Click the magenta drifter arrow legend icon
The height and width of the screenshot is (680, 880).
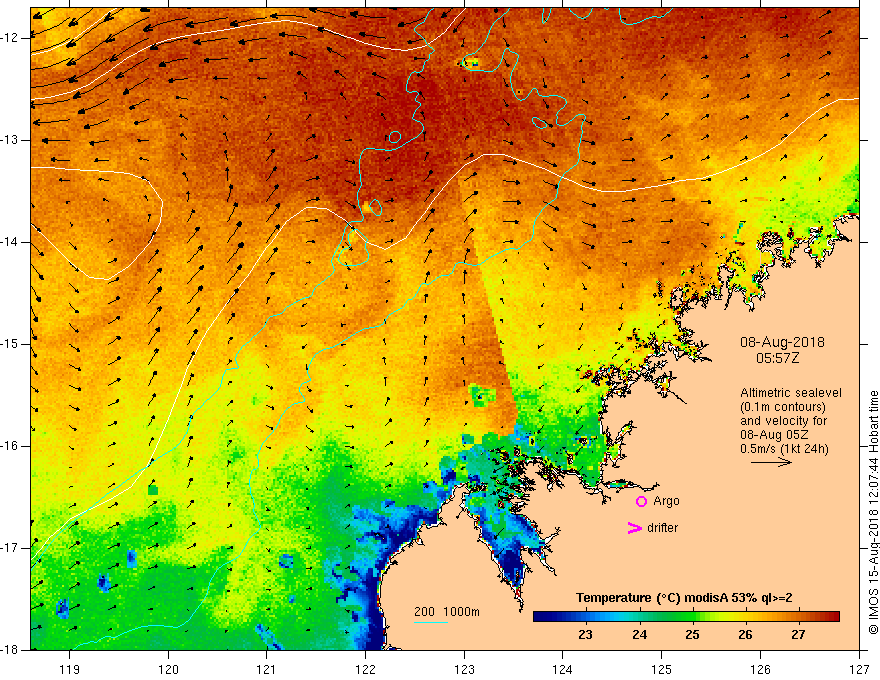pos(634,528)
